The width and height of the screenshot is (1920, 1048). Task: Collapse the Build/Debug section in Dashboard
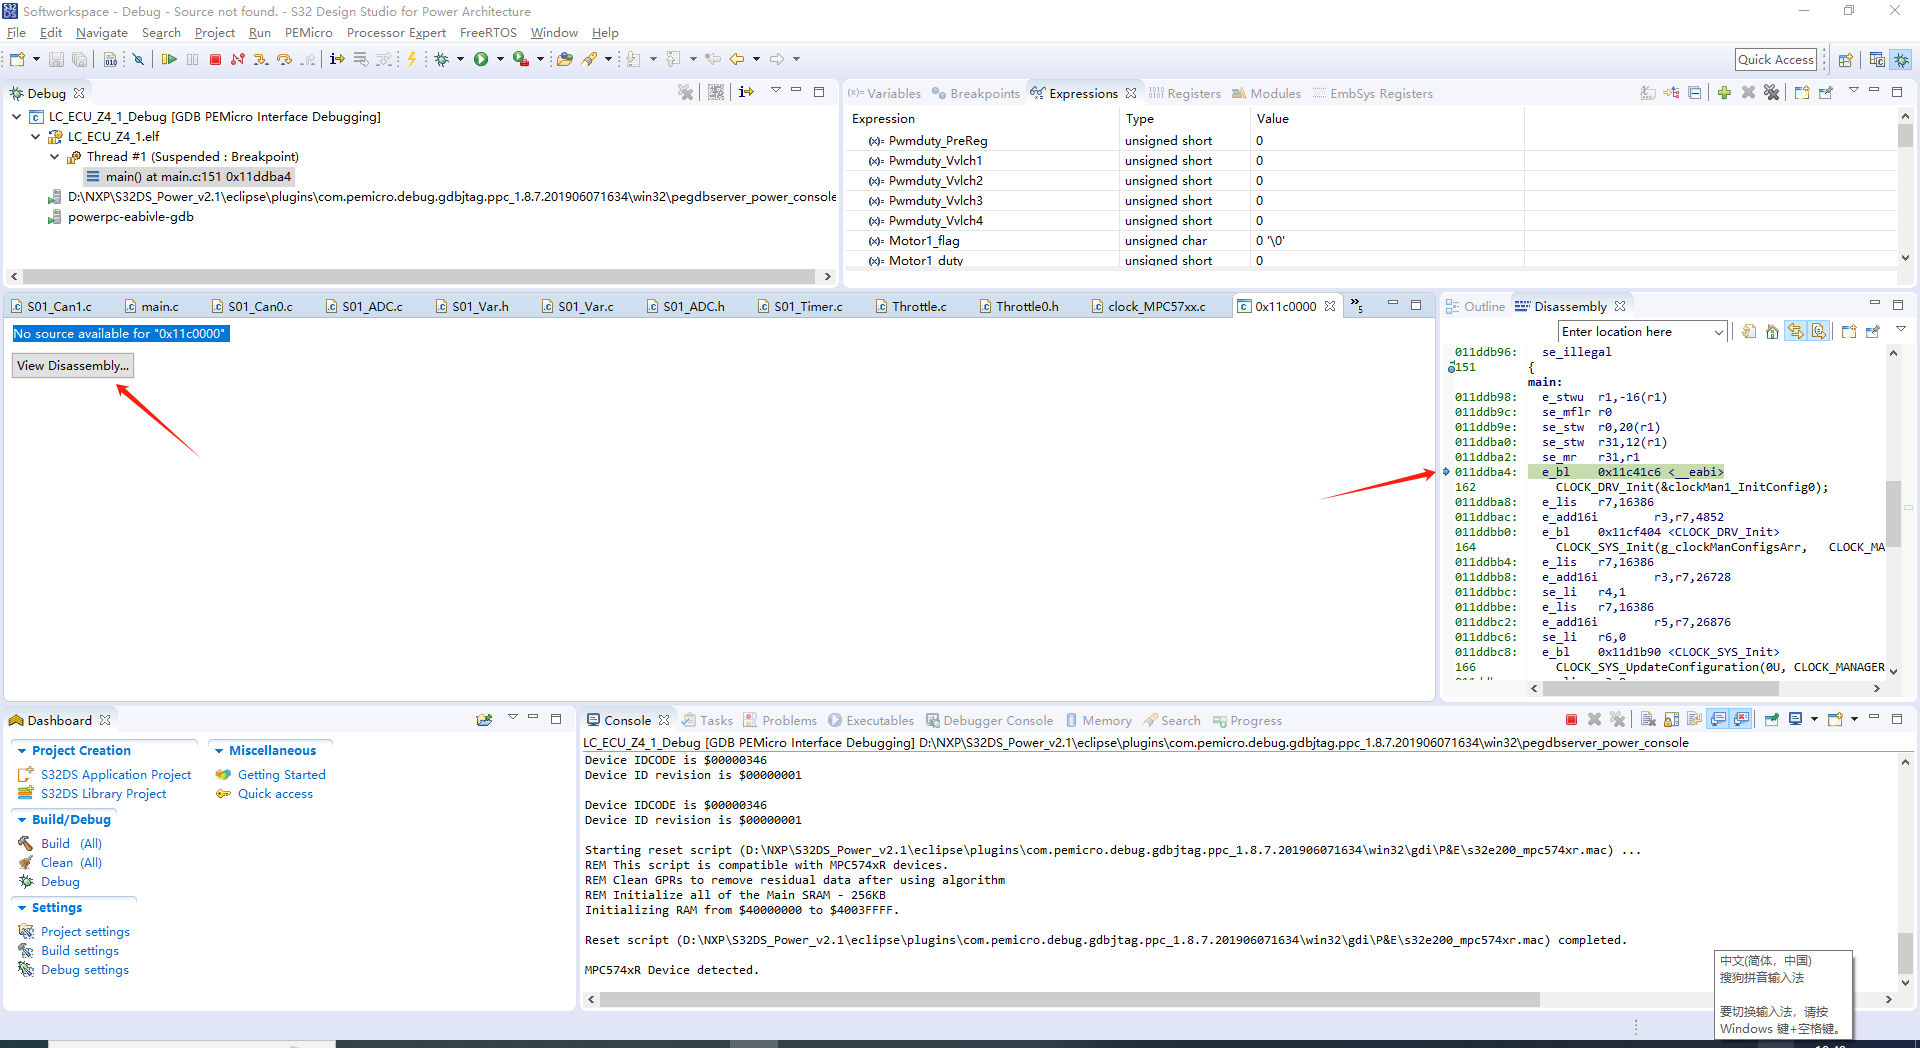pyautogui.click(x=22, y=819)
